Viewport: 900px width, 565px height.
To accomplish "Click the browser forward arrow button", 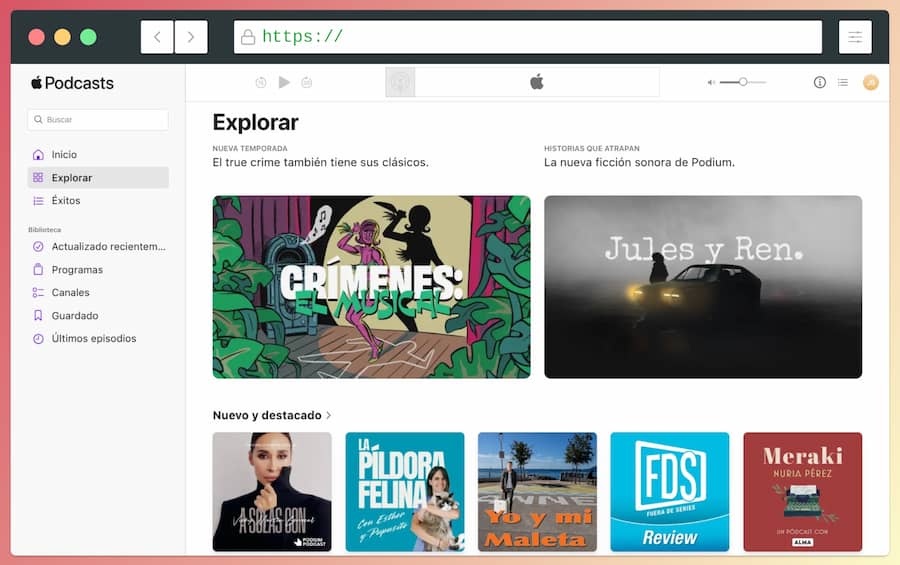I will (191, 37).
